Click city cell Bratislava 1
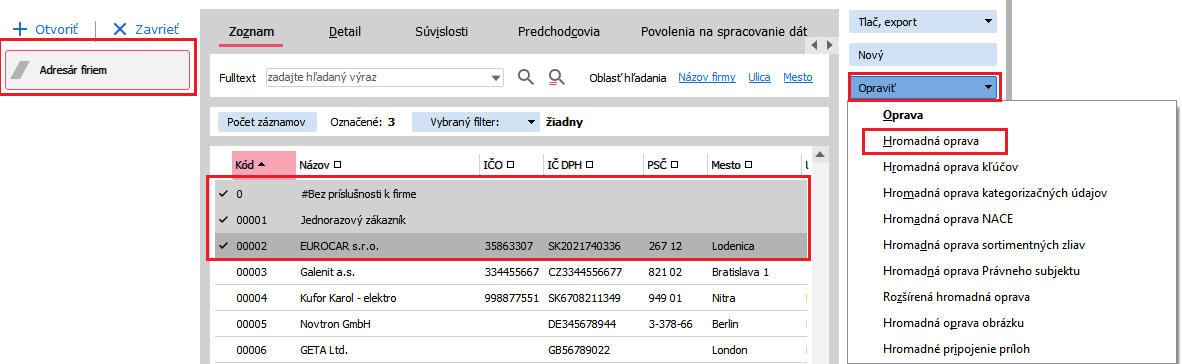 tap(740, 272)
